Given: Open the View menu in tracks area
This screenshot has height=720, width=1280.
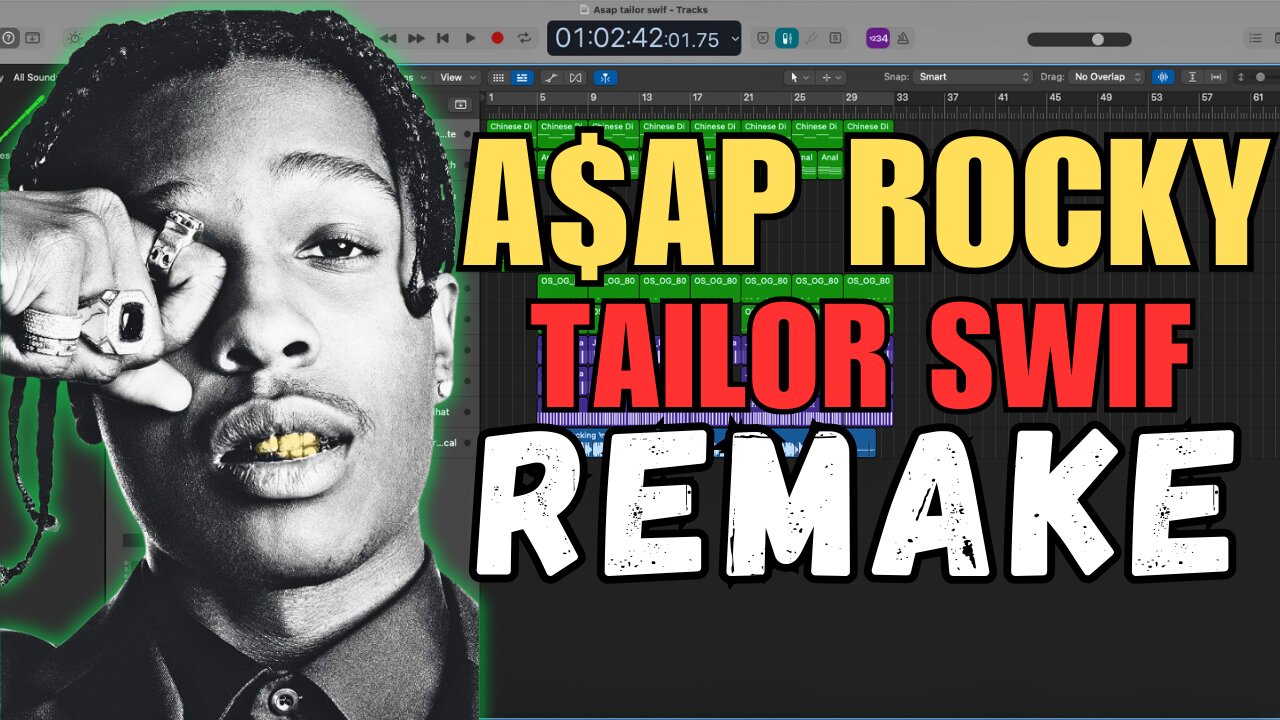Looking at the screenshot, I should click(456, 77).
